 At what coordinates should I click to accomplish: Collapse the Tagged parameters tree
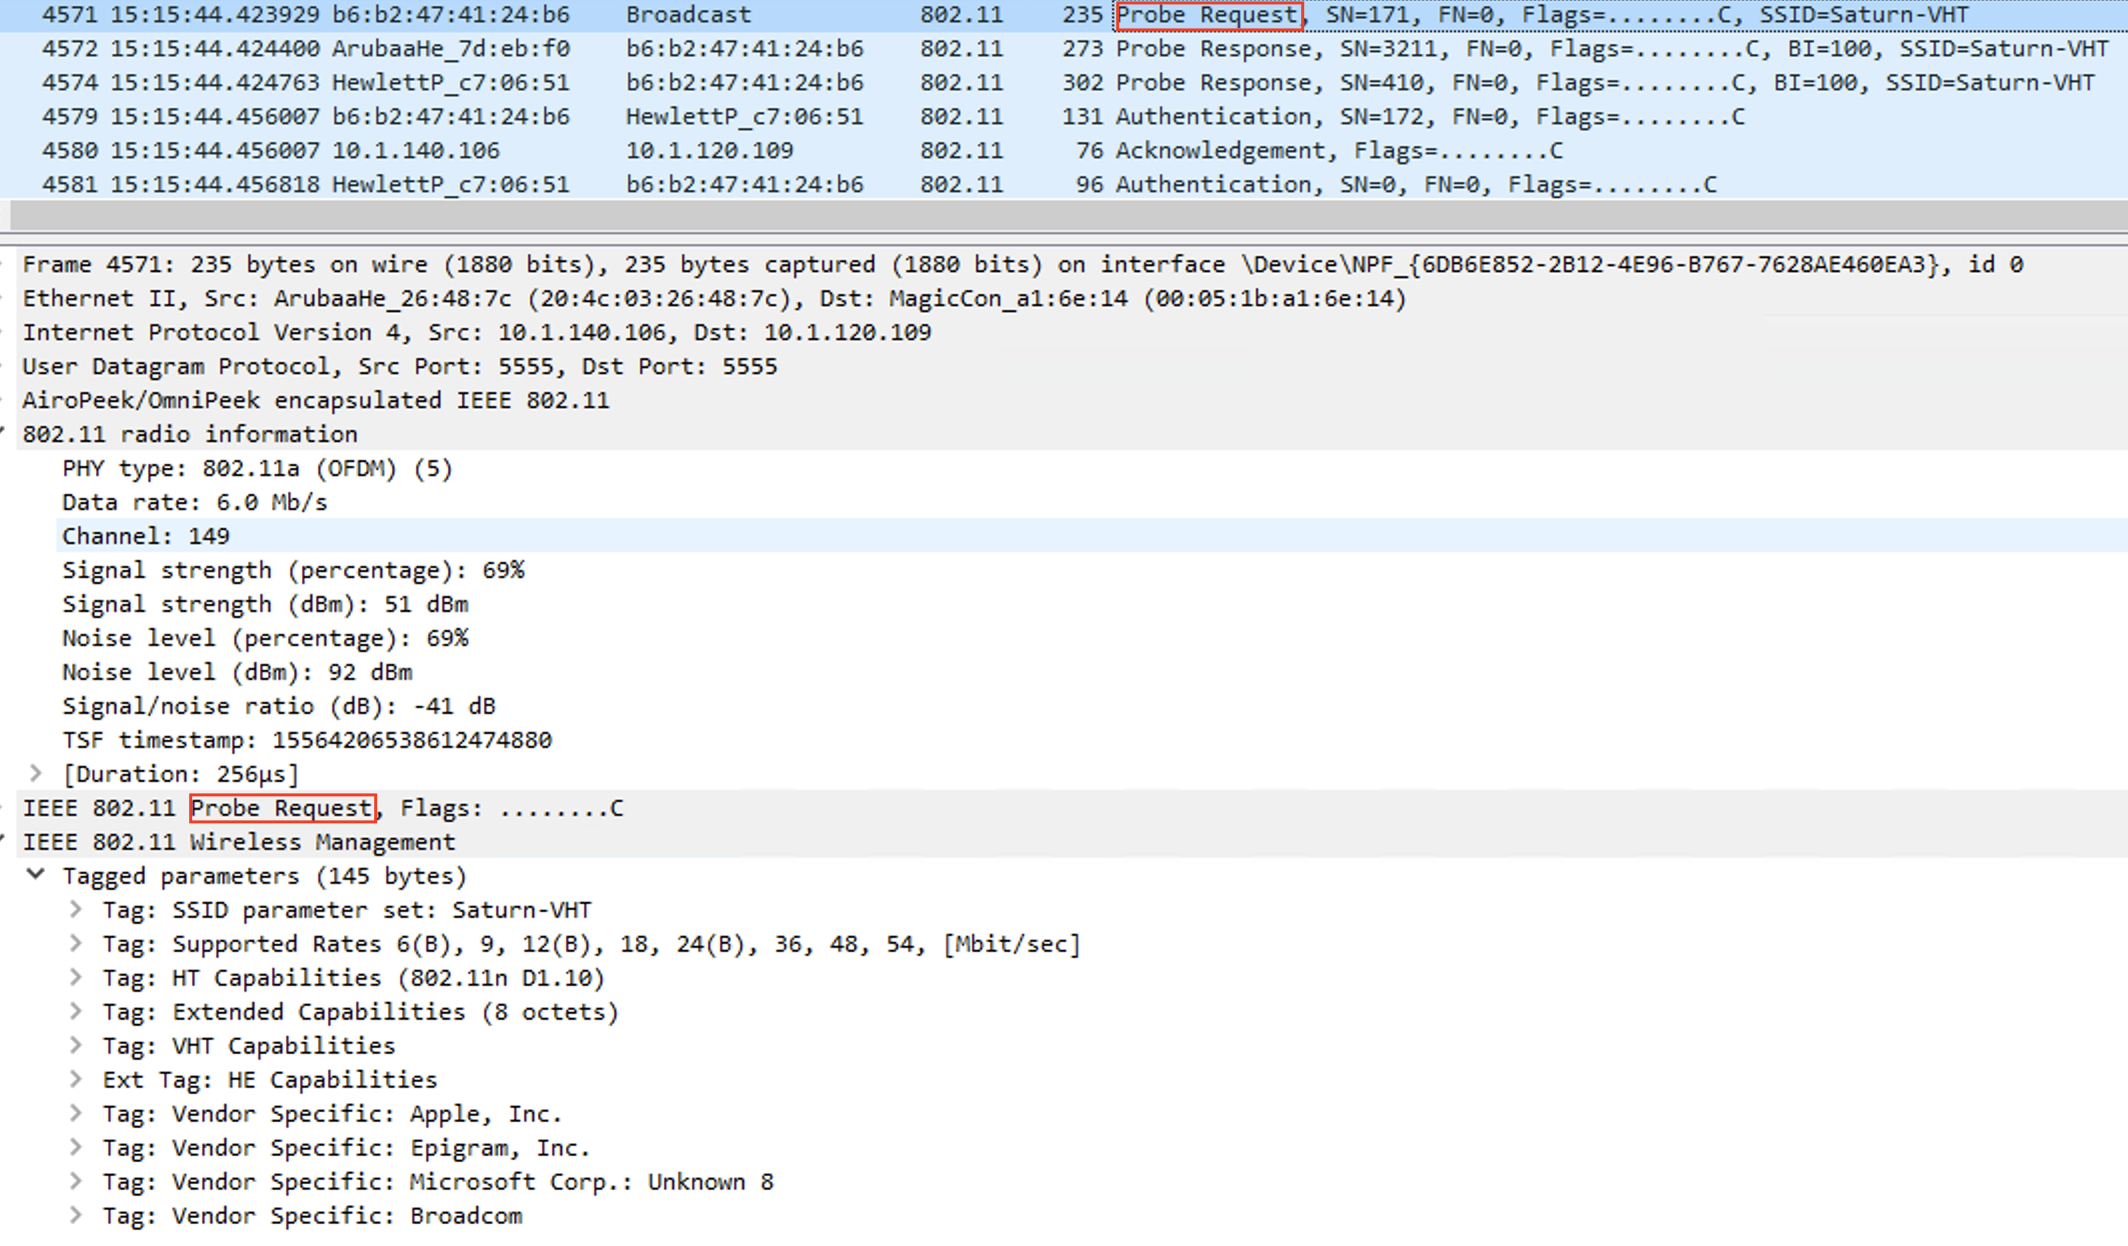point(38,876)
